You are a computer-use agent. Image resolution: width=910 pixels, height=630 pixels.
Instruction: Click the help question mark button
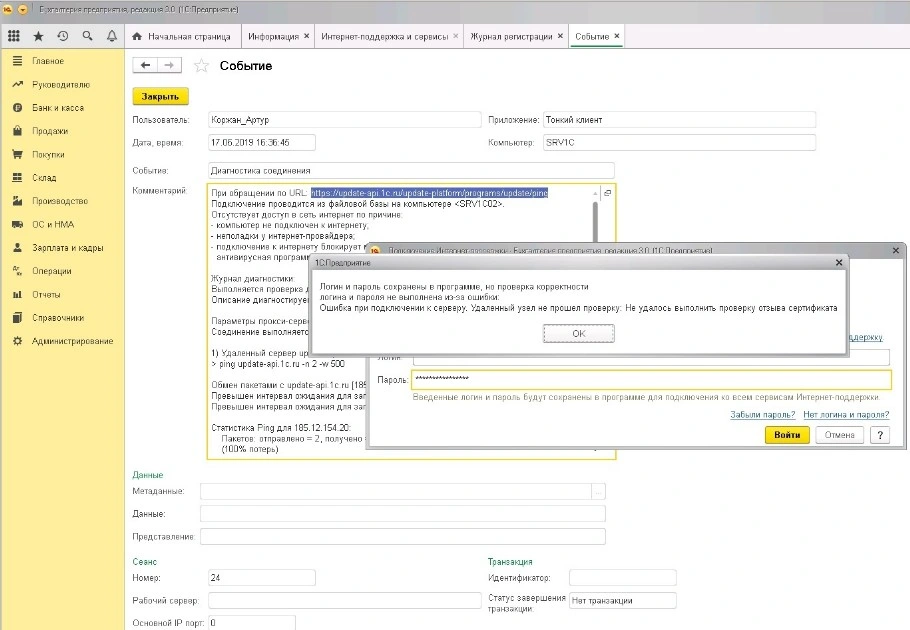click(x=879, y=435)
